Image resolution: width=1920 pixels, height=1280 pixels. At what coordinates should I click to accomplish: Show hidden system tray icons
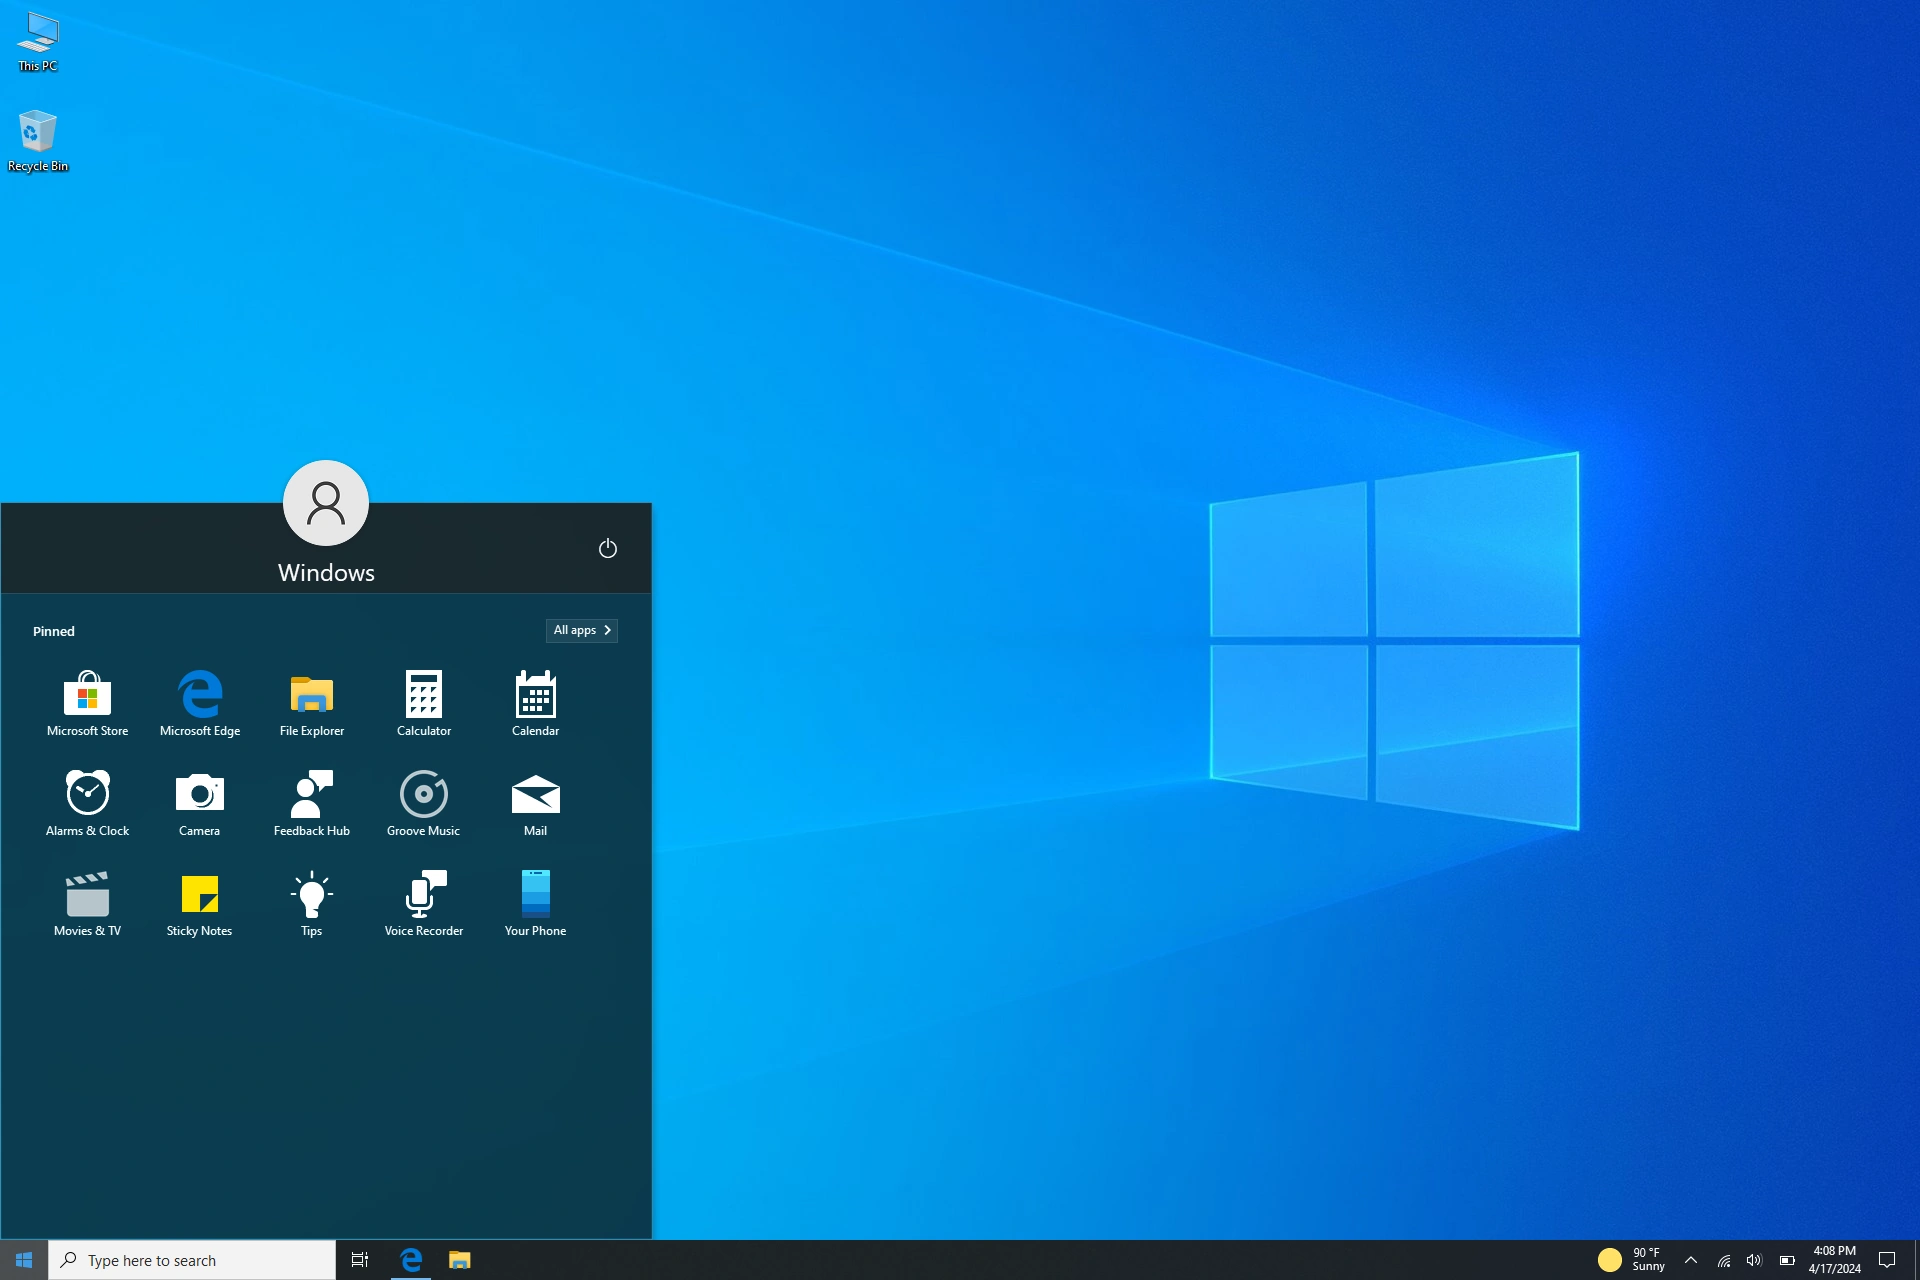(x=1690, y=1260)
